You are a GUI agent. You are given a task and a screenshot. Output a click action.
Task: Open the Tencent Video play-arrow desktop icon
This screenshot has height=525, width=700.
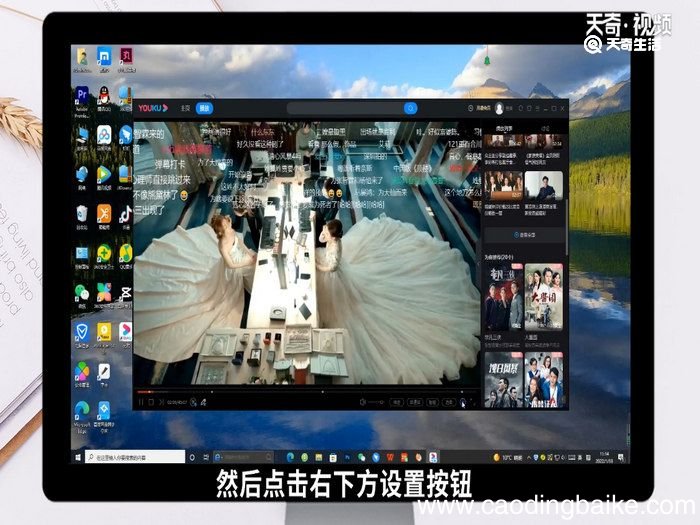[104, 175]
